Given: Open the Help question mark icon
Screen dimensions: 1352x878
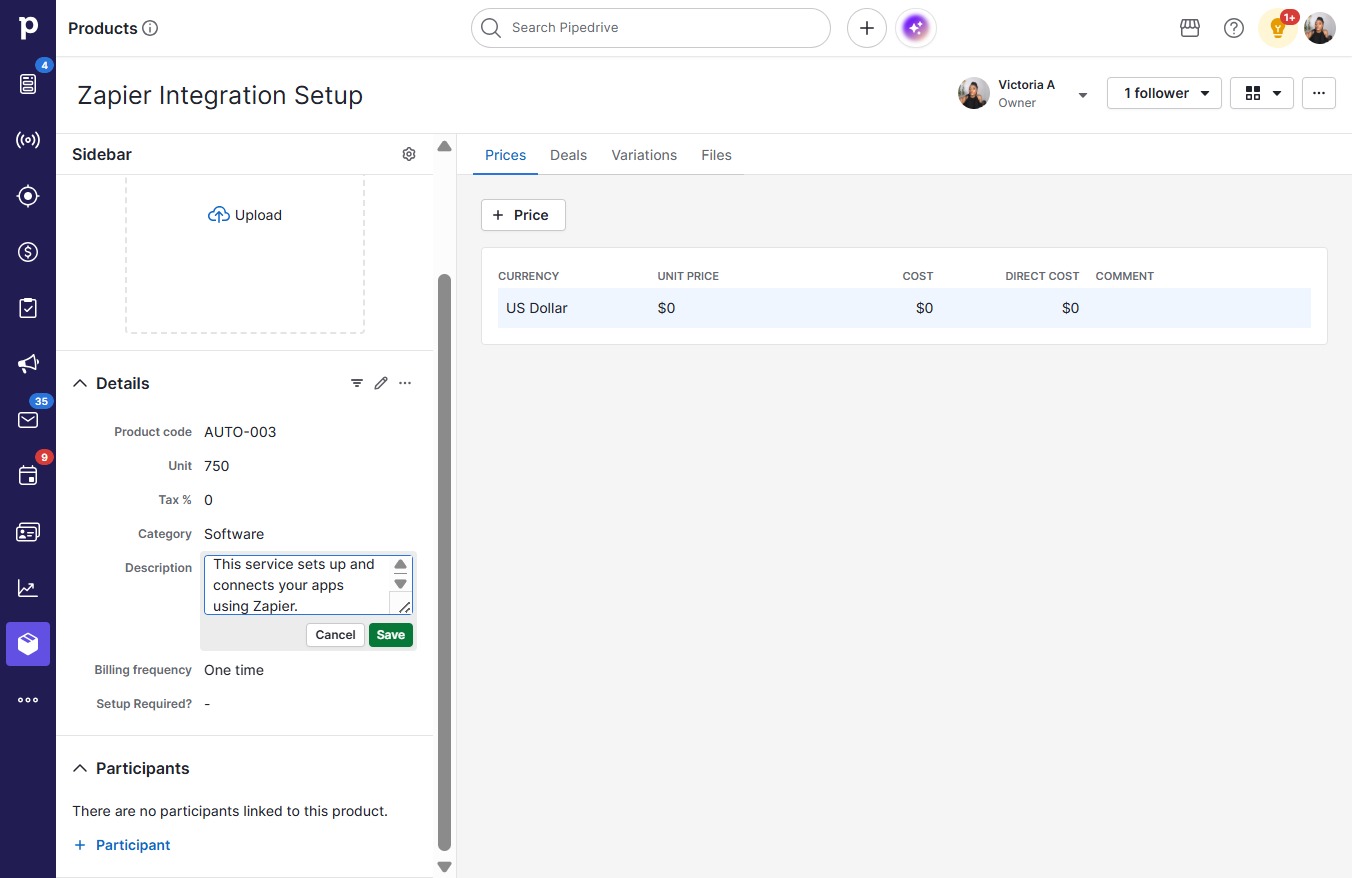Looking at the screenshot, I should click(1234, 28).
